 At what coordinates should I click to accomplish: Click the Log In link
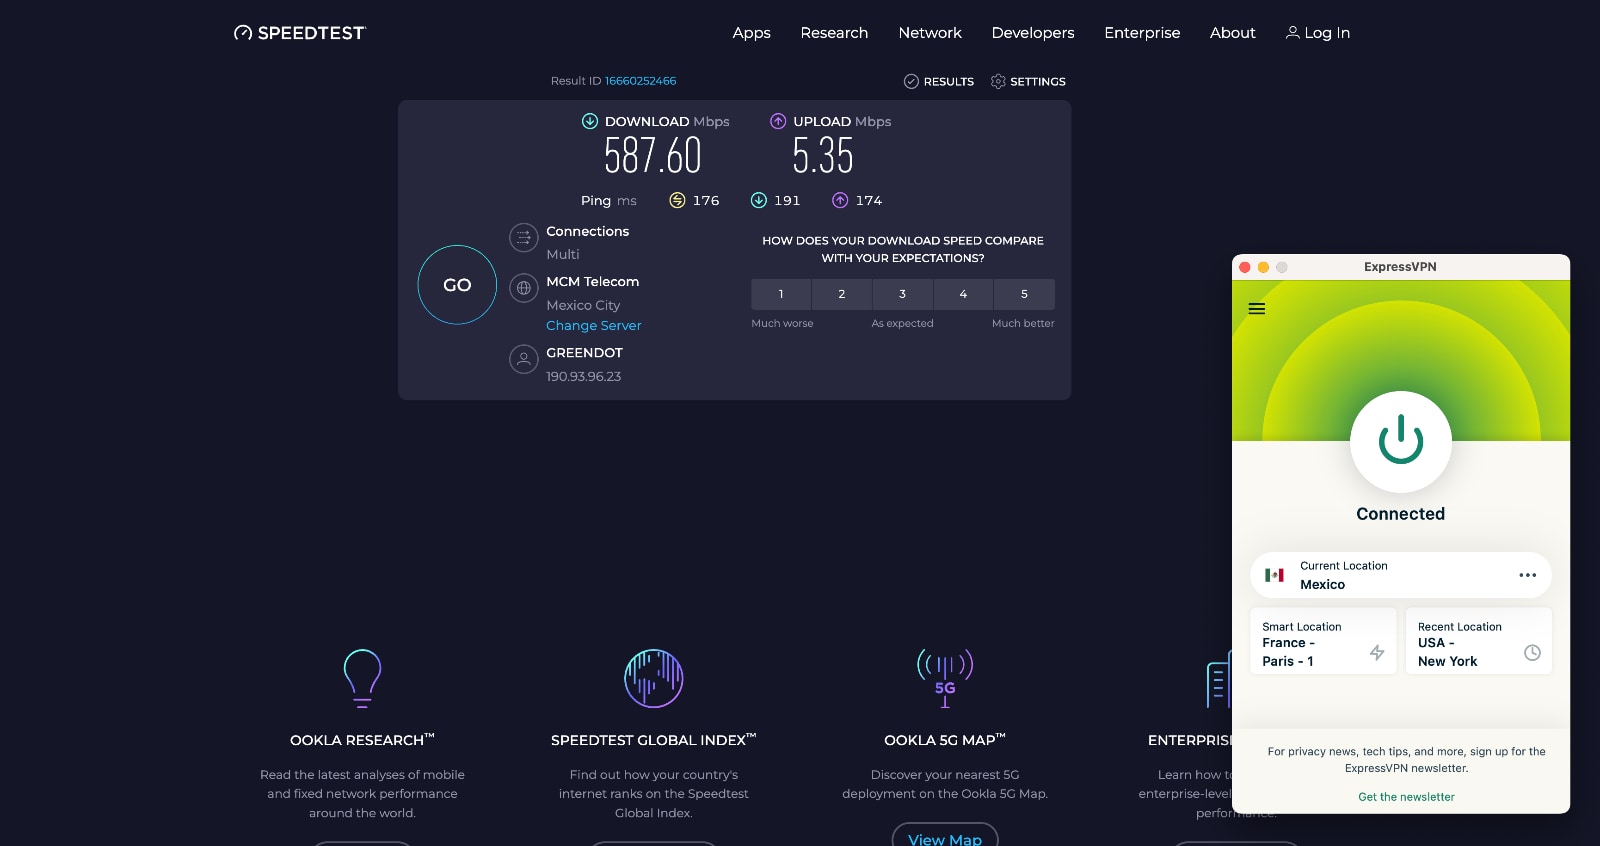click(x=1318, y=33)
